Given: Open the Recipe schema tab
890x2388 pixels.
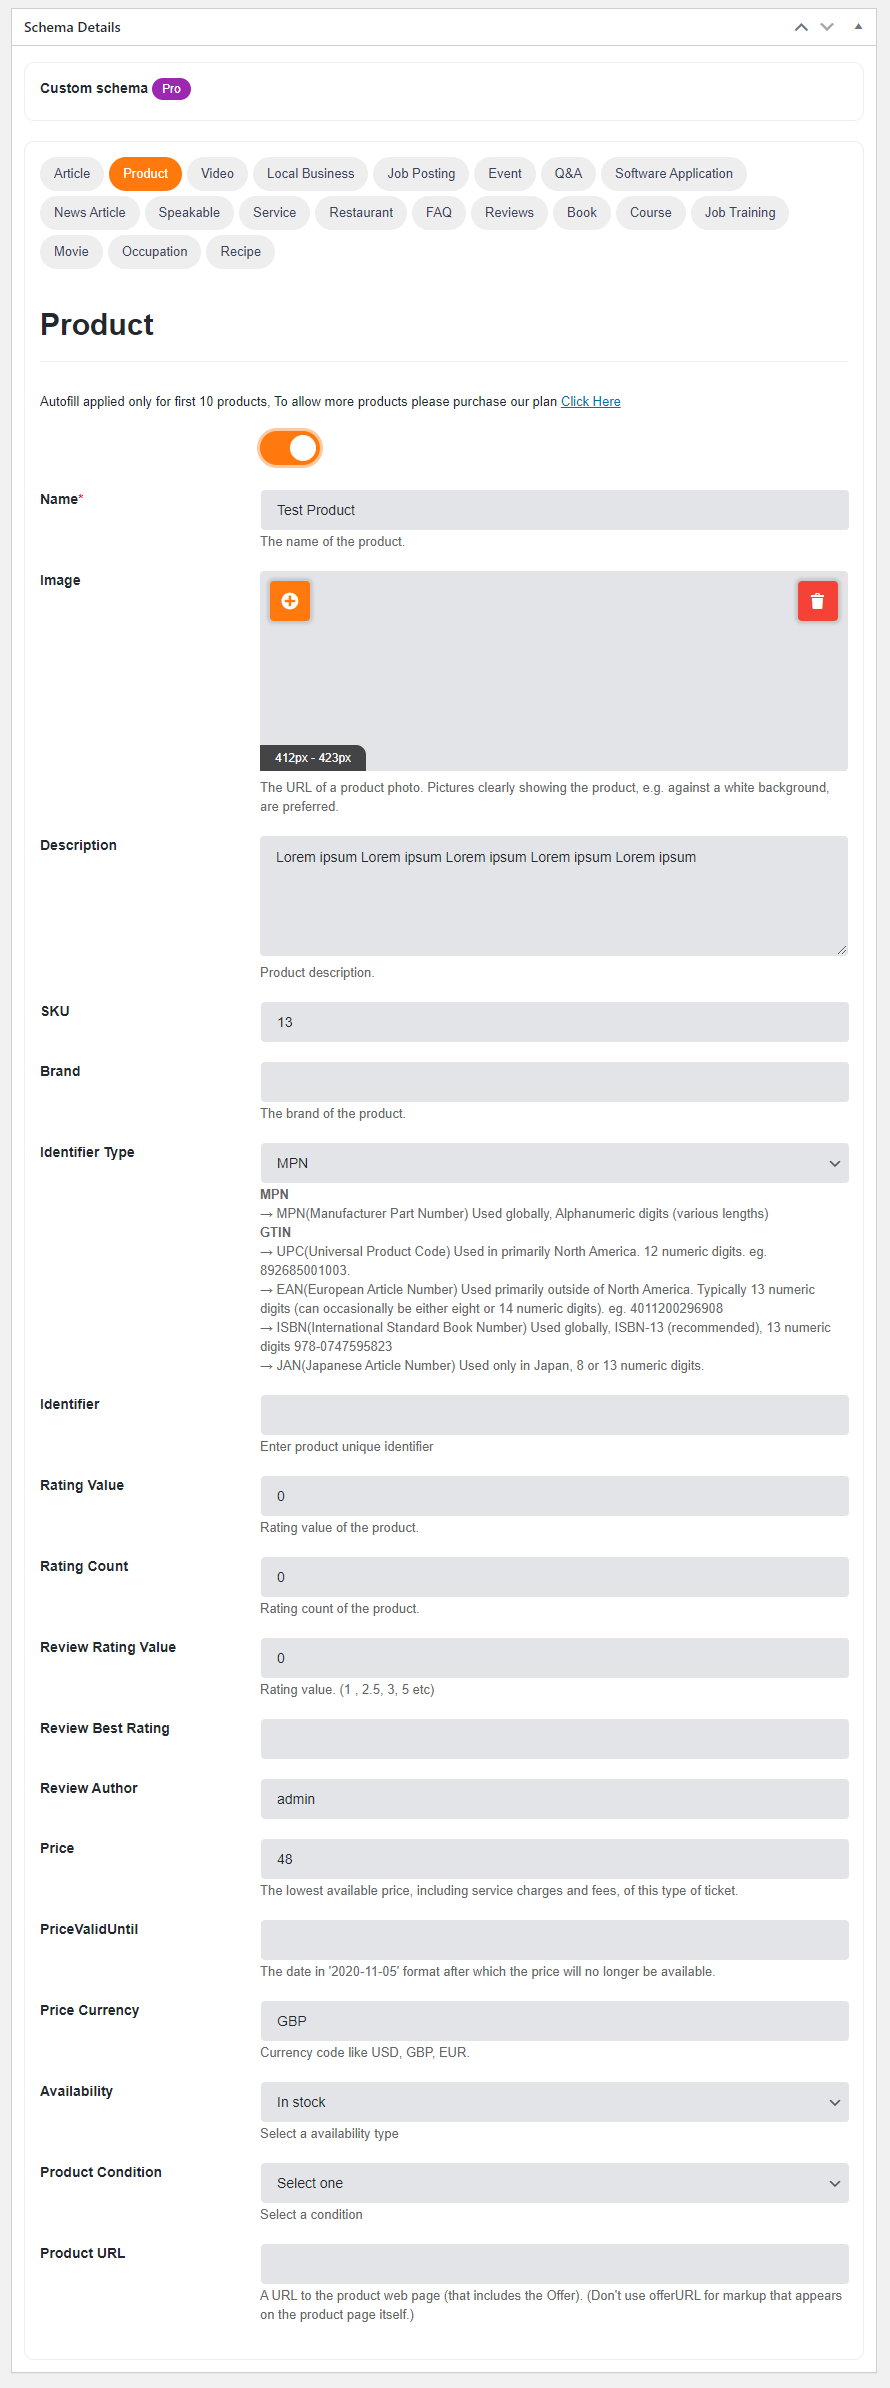Looking at the screenshot, I should [240, 252].
